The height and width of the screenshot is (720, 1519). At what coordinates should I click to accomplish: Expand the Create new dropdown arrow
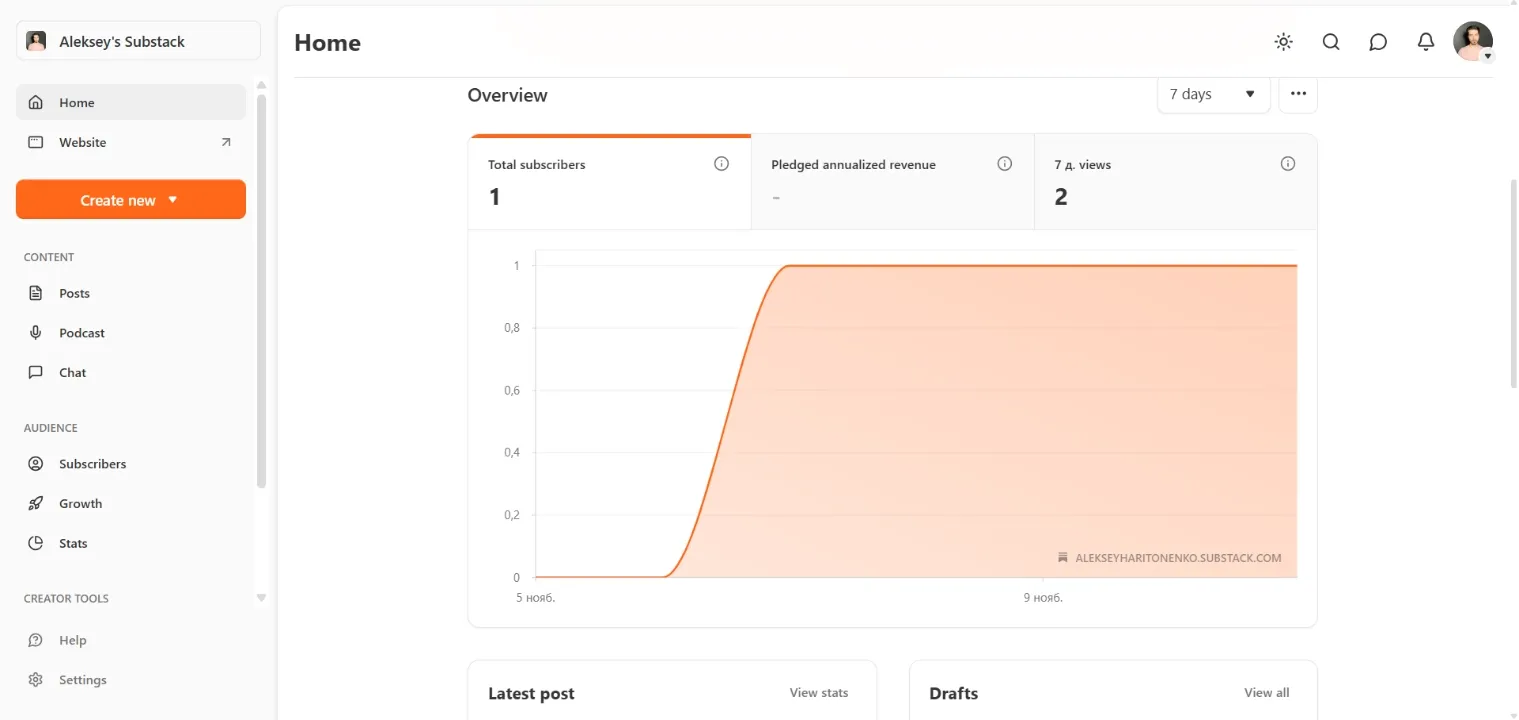(x=173, y=200)
